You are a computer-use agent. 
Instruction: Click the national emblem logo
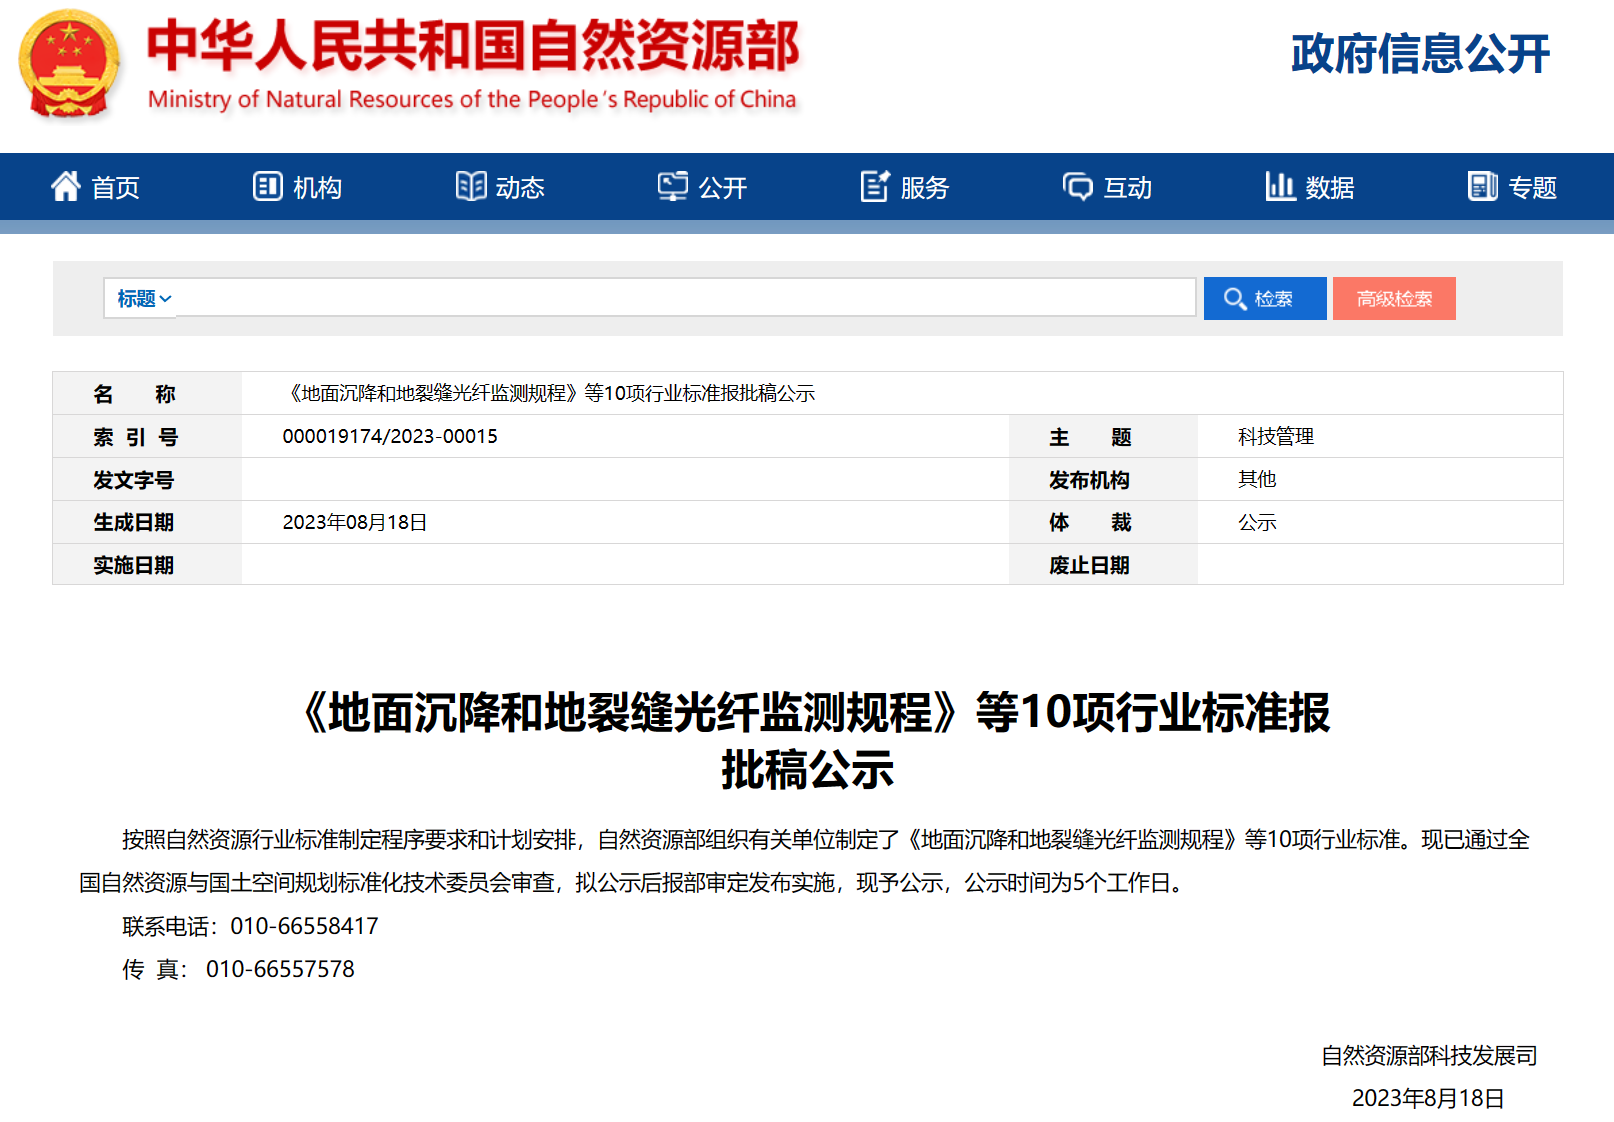point(69,64)
